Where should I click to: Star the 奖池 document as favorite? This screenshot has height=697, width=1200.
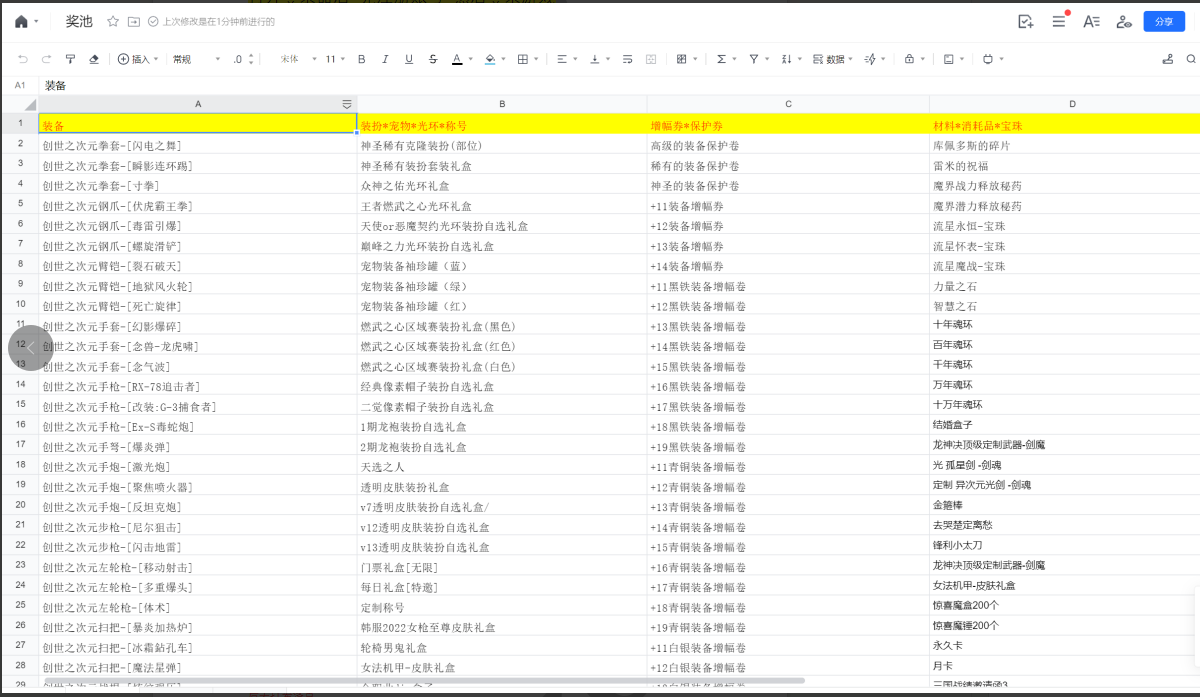(112, 21)
